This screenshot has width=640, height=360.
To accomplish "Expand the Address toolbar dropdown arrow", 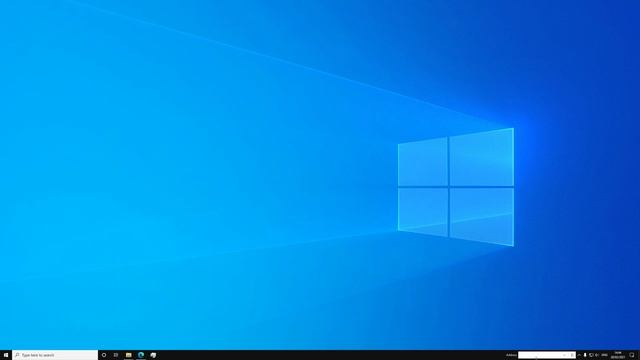I will (x=564, y=355).
